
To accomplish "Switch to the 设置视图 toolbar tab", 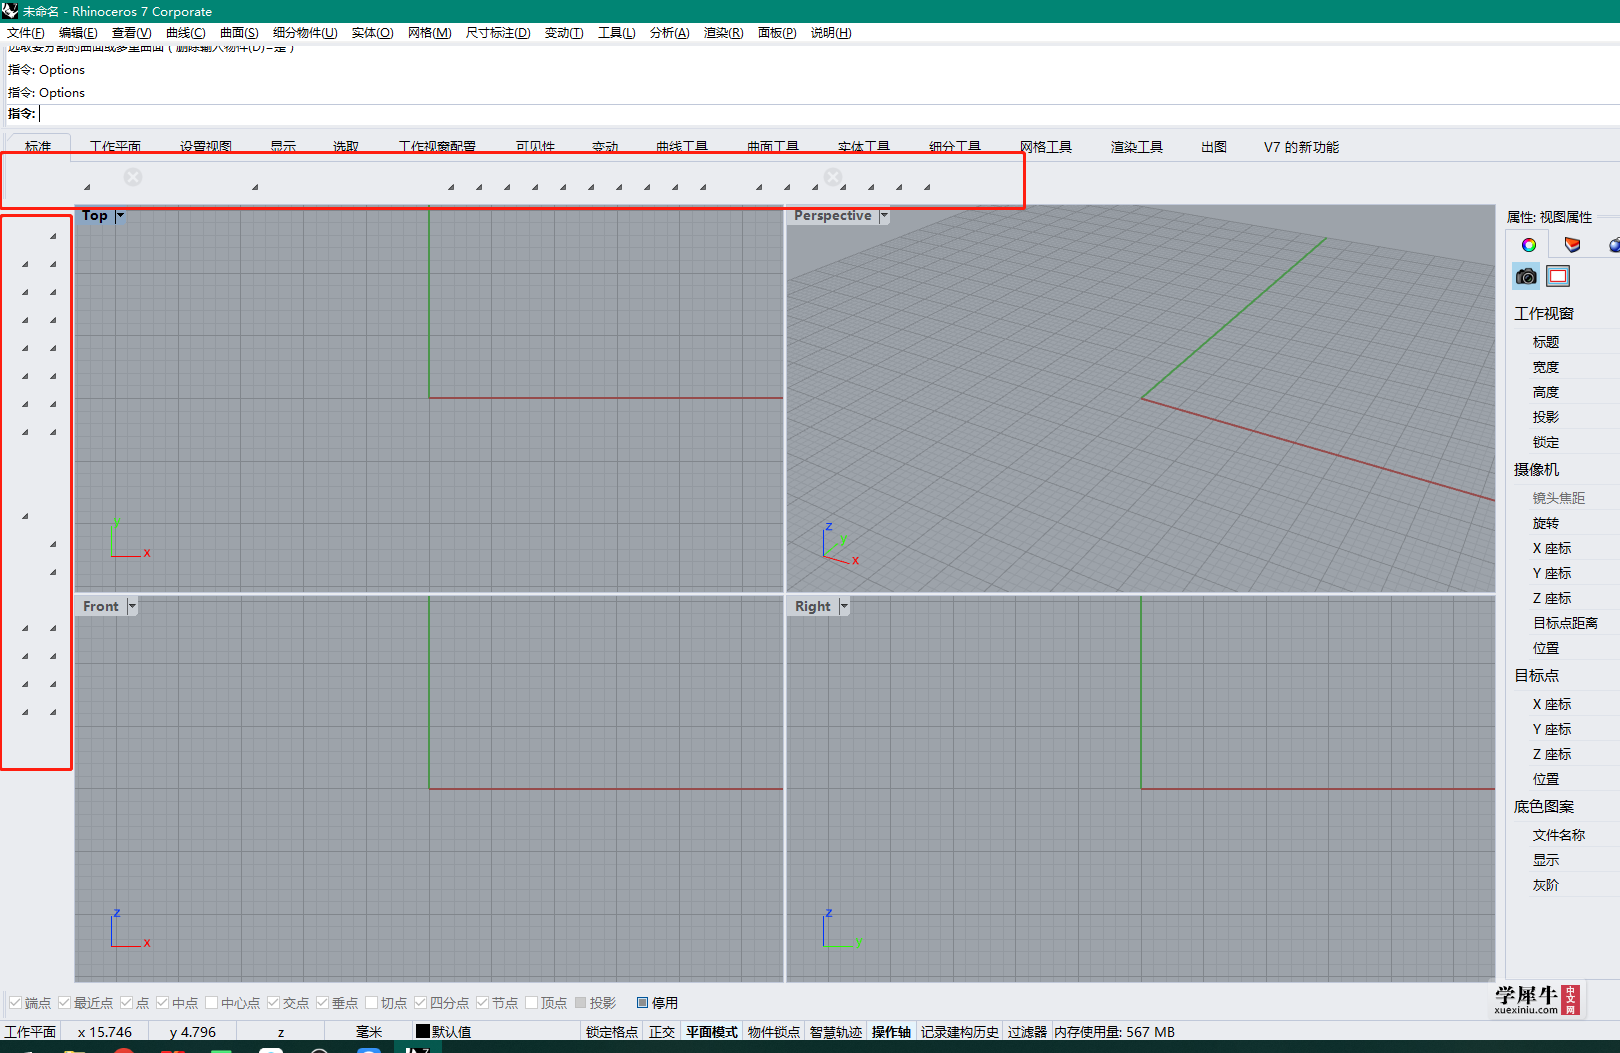I will click(206, 146).
